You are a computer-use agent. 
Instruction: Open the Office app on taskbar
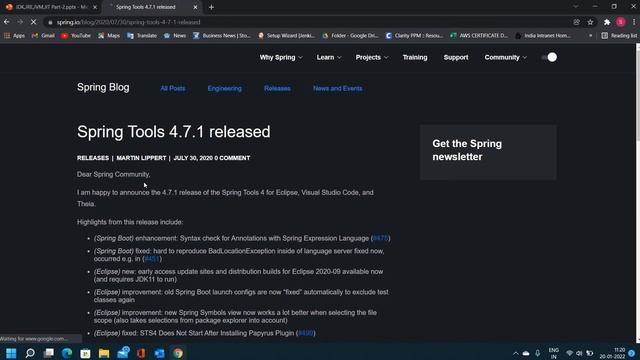pyautogui.click(x=141, y=353)
